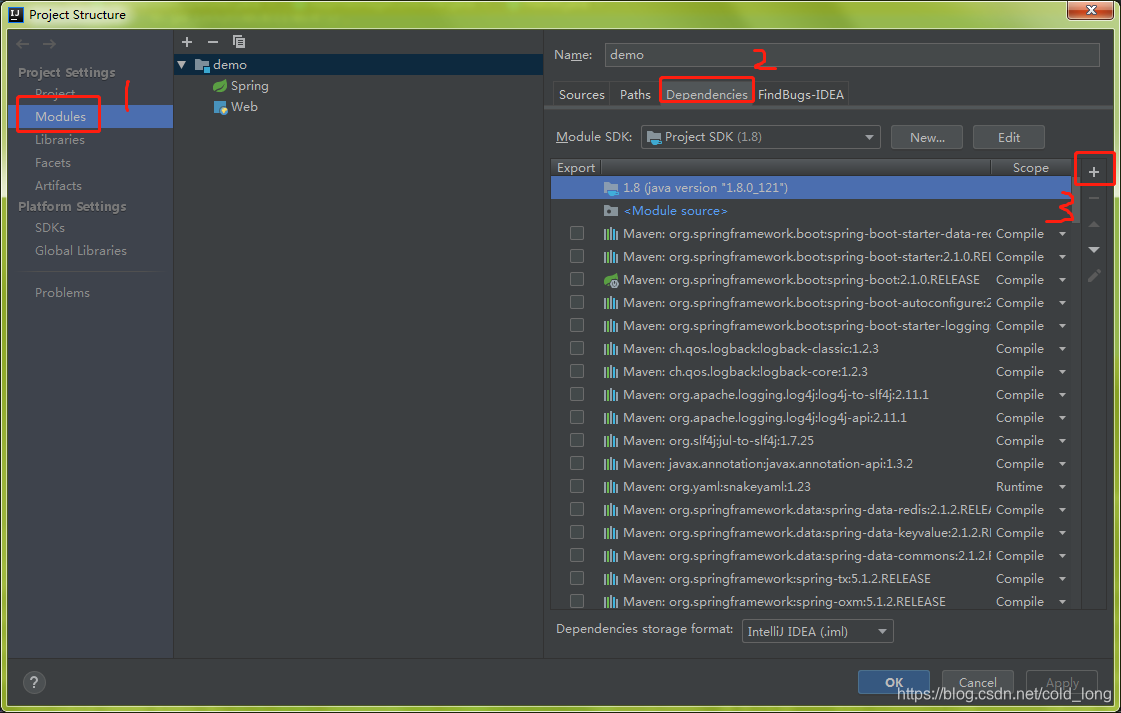1121x713 pixels.
Task: Click the jul-to-slf4j library icon
Action: [611, 441]
